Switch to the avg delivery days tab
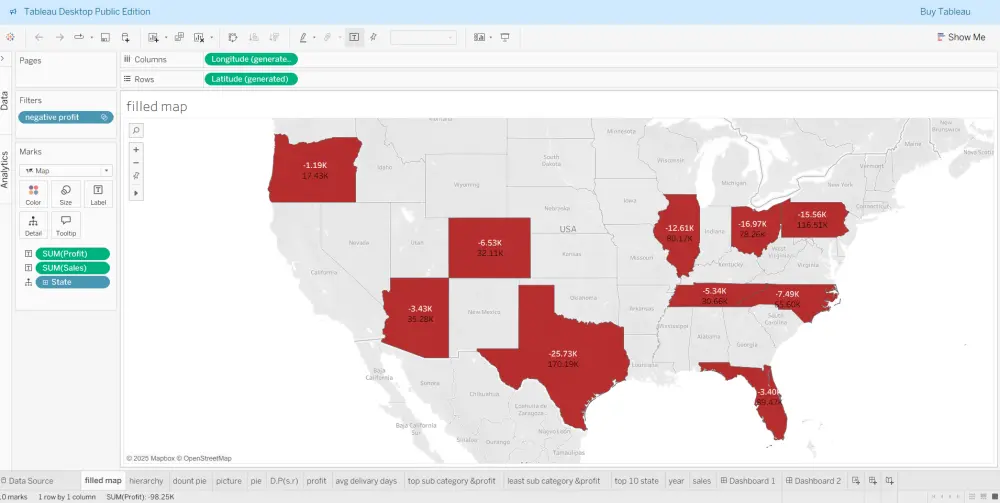Image resolution: width=1000 pixels, height=503 pixels. point(366,481)
